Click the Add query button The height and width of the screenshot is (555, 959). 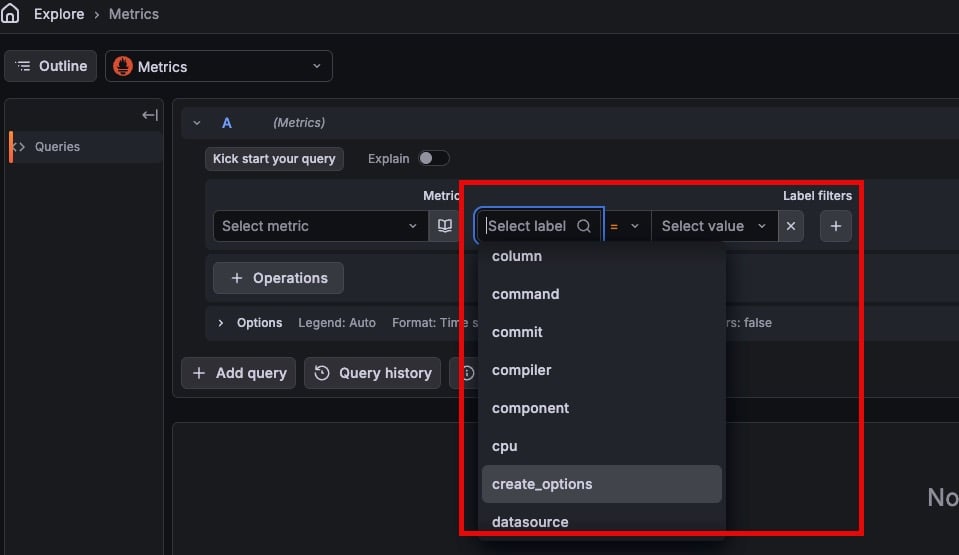pos(239,373)
